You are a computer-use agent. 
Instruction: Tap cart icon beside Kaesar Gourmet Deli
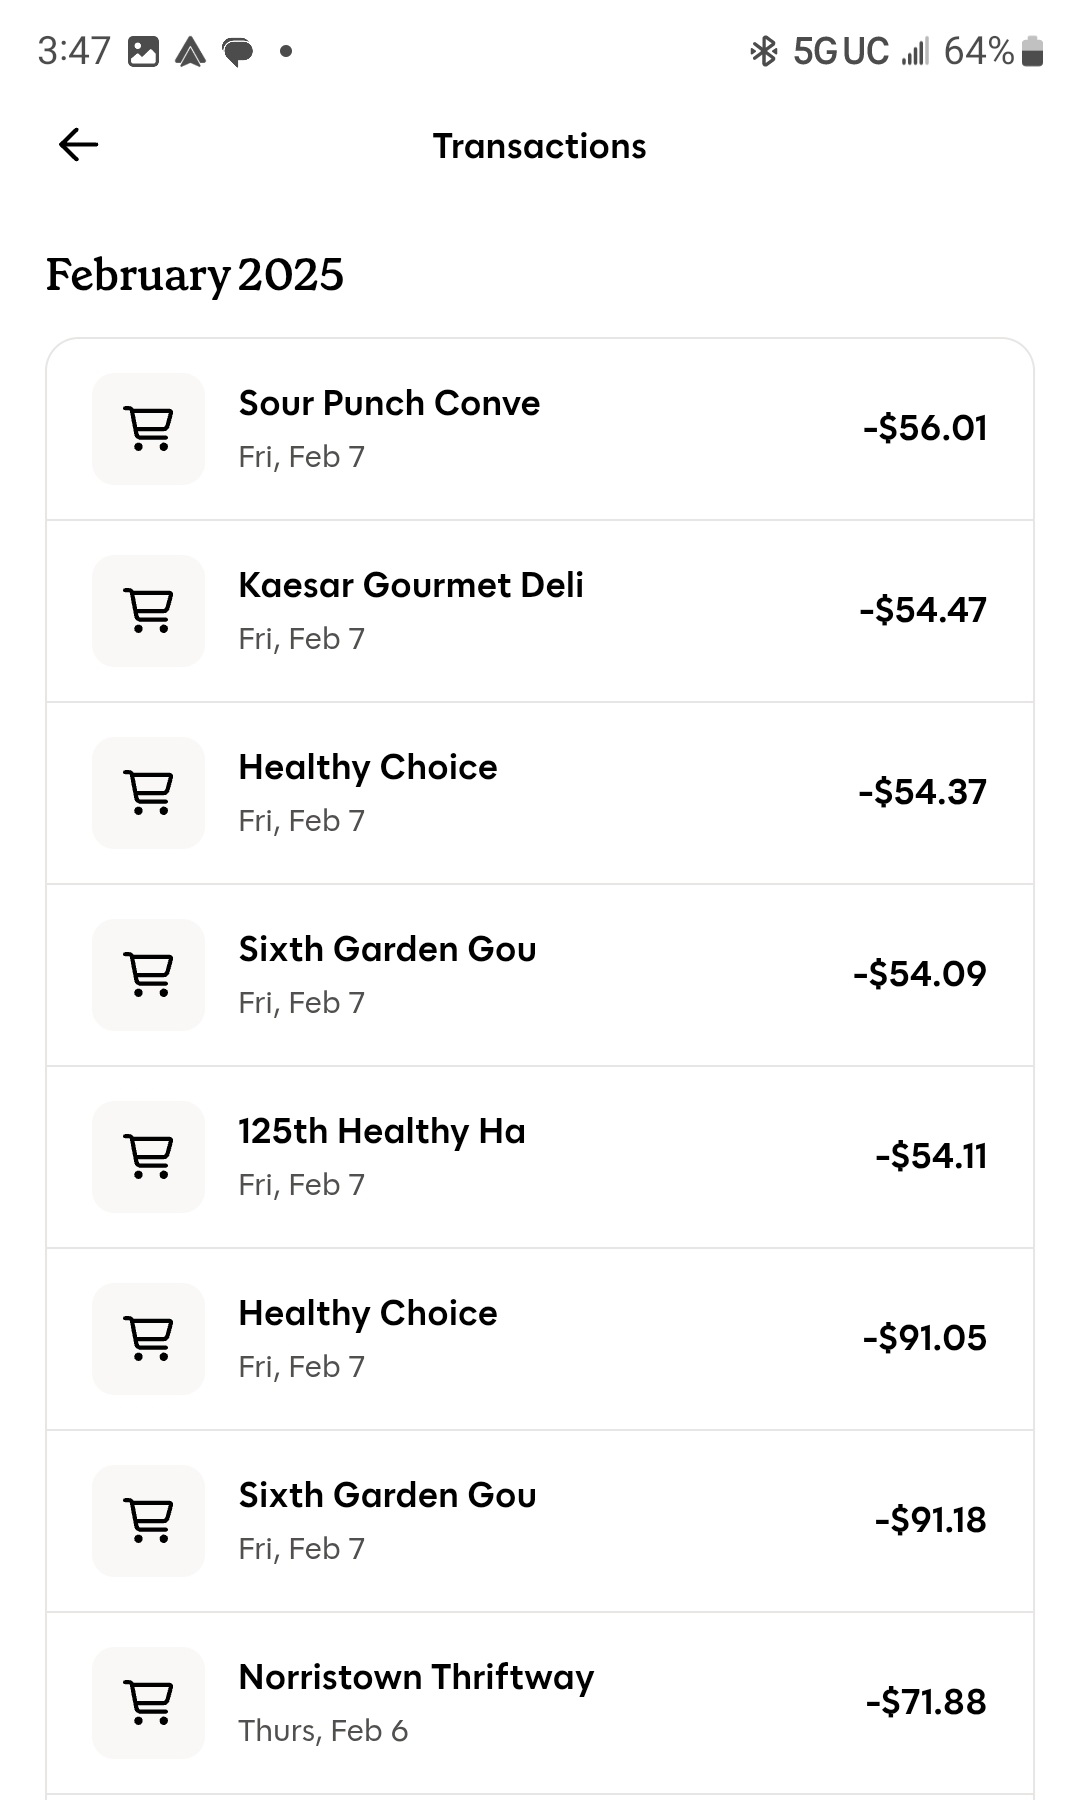[148, 611]
